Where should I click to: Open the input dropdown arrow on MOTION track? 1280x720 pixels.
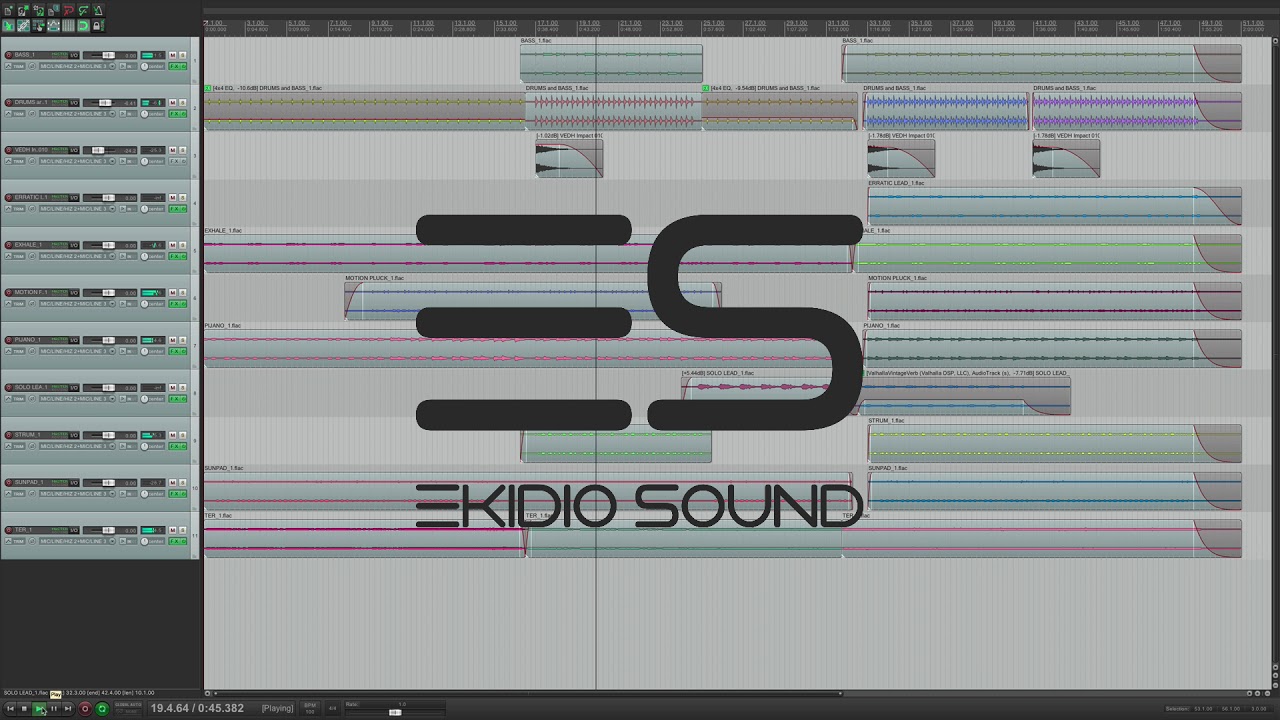coord(112,304)
